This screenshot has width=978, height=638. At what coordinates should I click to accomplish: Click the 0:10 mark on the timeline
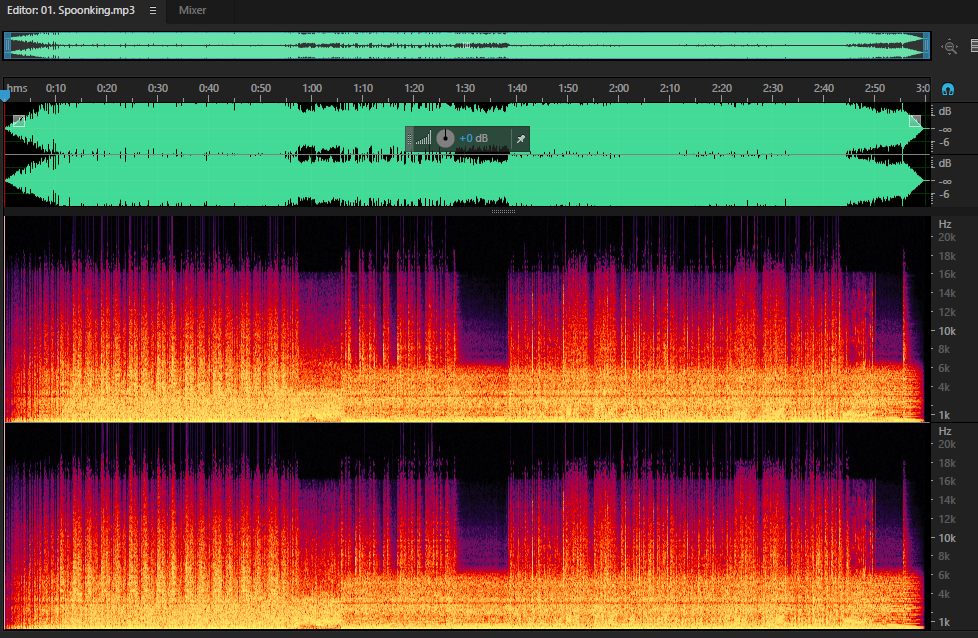point(56,88)
